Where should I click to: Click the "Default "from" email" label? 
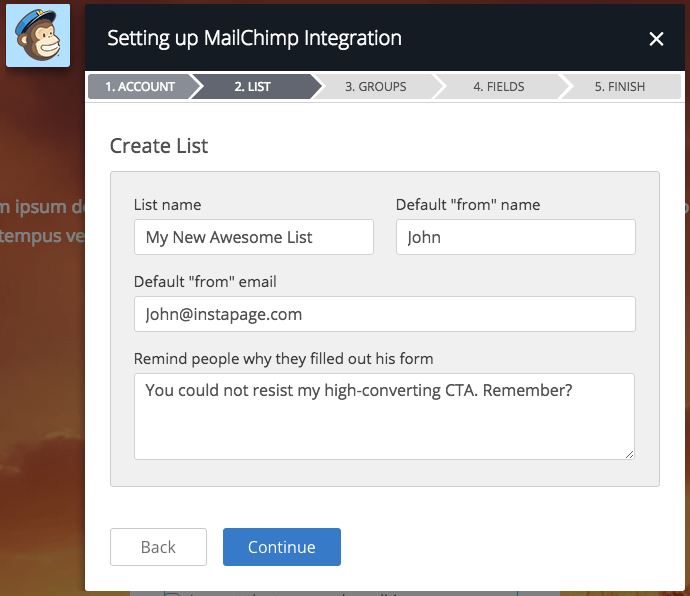[205, 282]
